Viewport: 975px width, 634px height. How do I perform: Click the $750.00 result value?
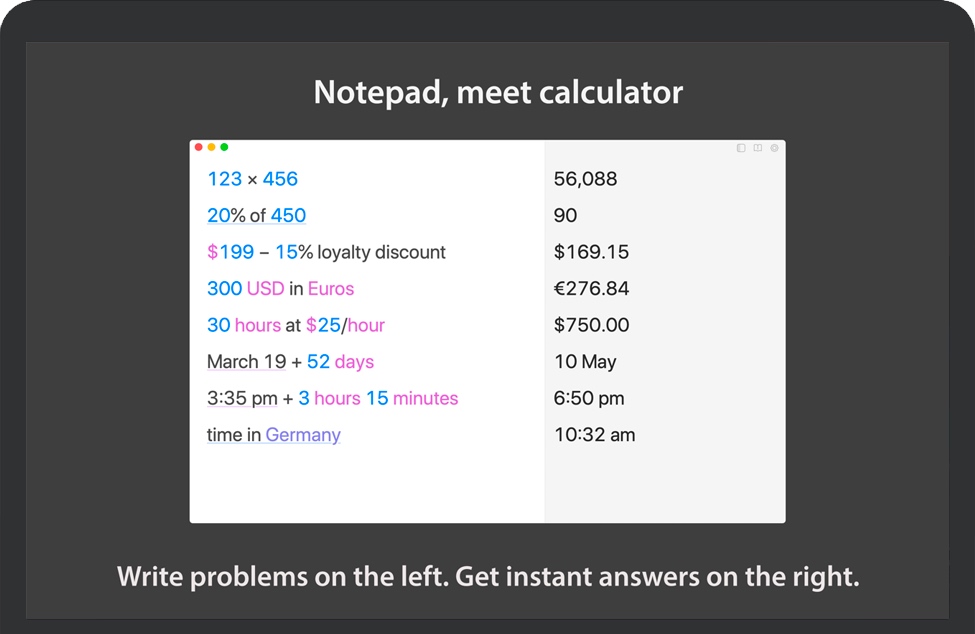(x=591, y=325)
